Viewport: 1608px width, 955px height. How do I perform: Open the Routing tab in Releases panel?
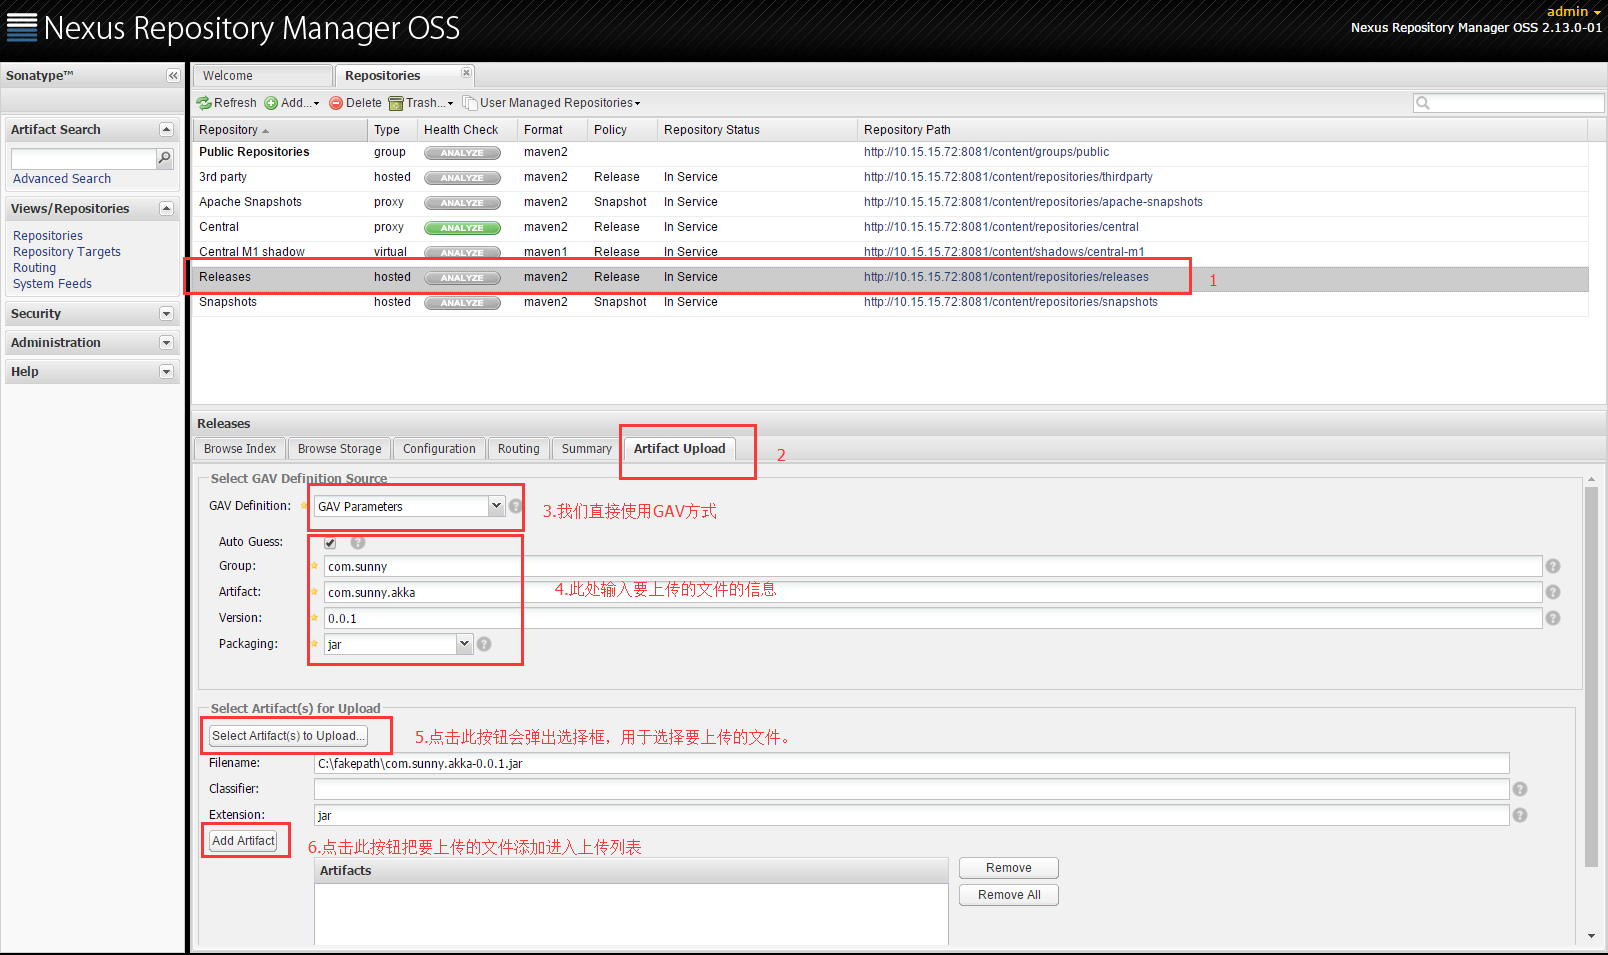pyautogui.click(x=518, y=449)
